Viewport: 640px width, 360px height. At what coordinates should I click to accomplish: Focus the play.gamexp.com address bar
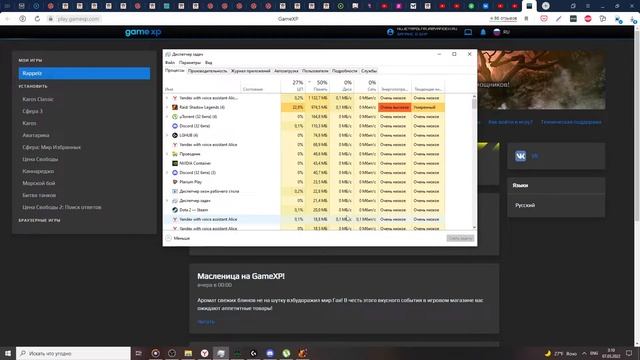(x=78, y=19)
